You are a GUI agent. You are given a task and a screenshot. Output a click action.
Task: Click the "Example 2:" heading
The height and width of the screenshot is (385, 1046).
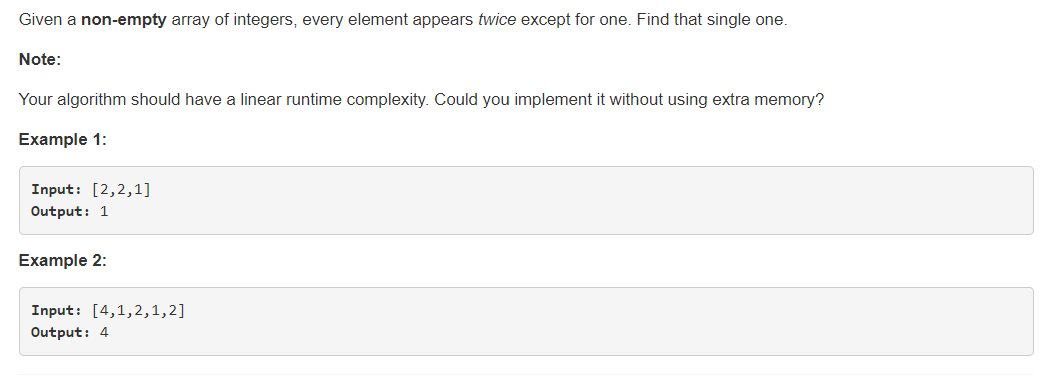tap(63, 261)
